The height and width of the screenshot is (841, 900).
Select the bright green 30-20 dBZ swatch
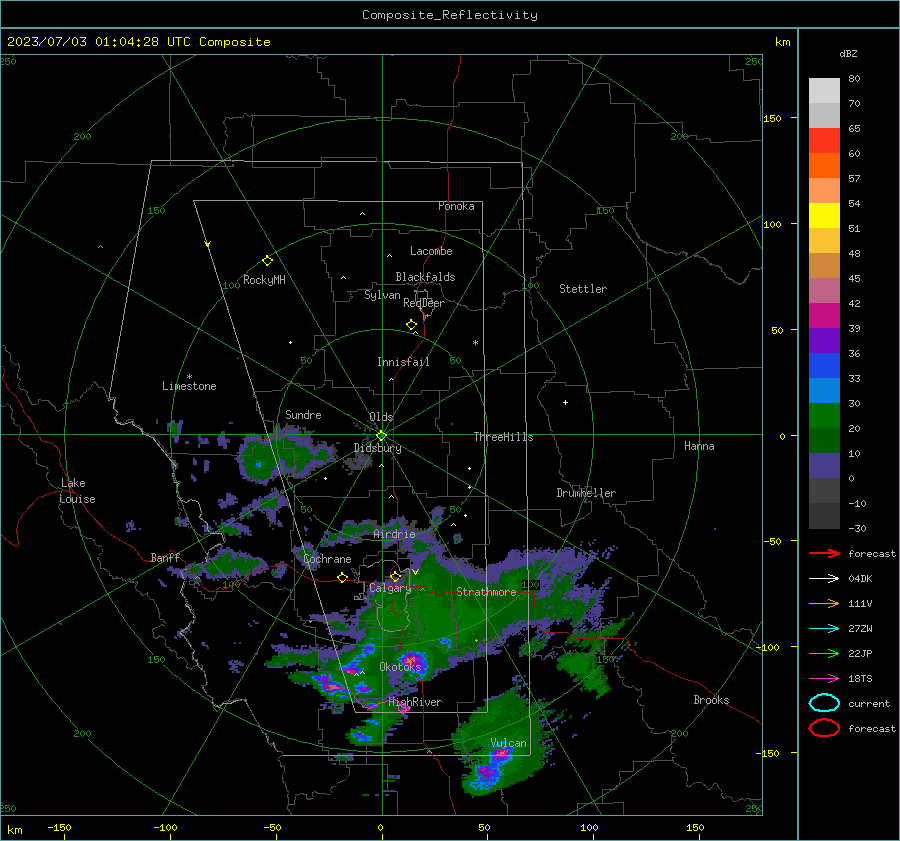pyautogui.click(x=824, y=416)
